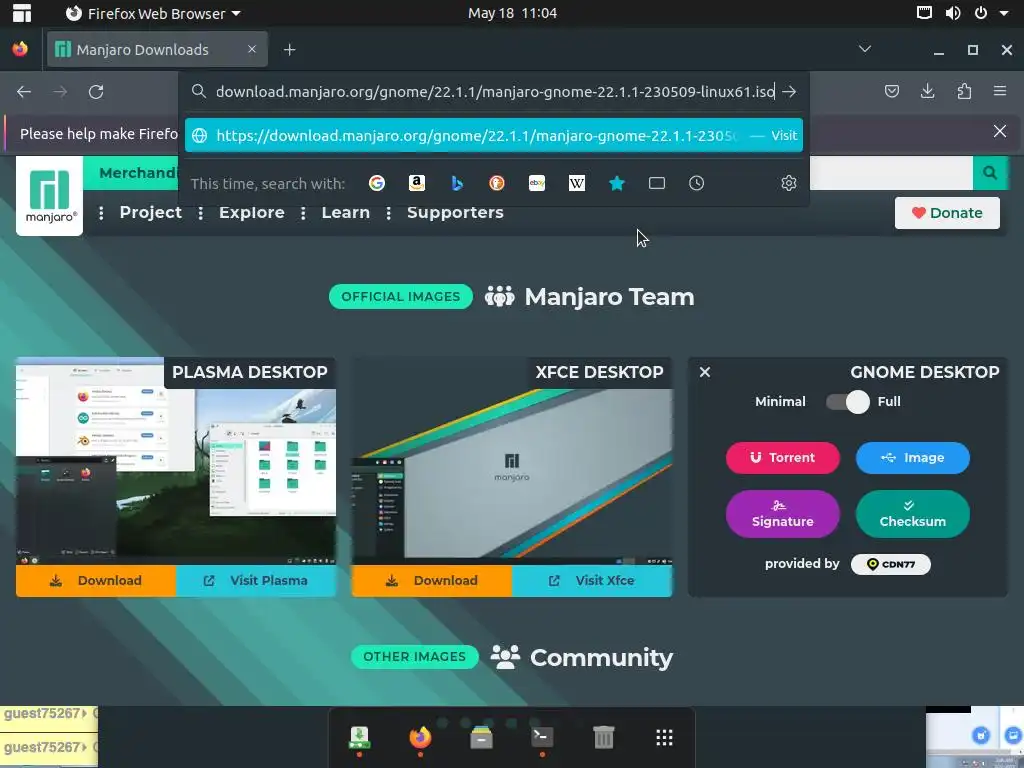Expand the List all tabs chevron
Image resolution: width=1024 pixels, height=768 pixels.
(865, 49)
